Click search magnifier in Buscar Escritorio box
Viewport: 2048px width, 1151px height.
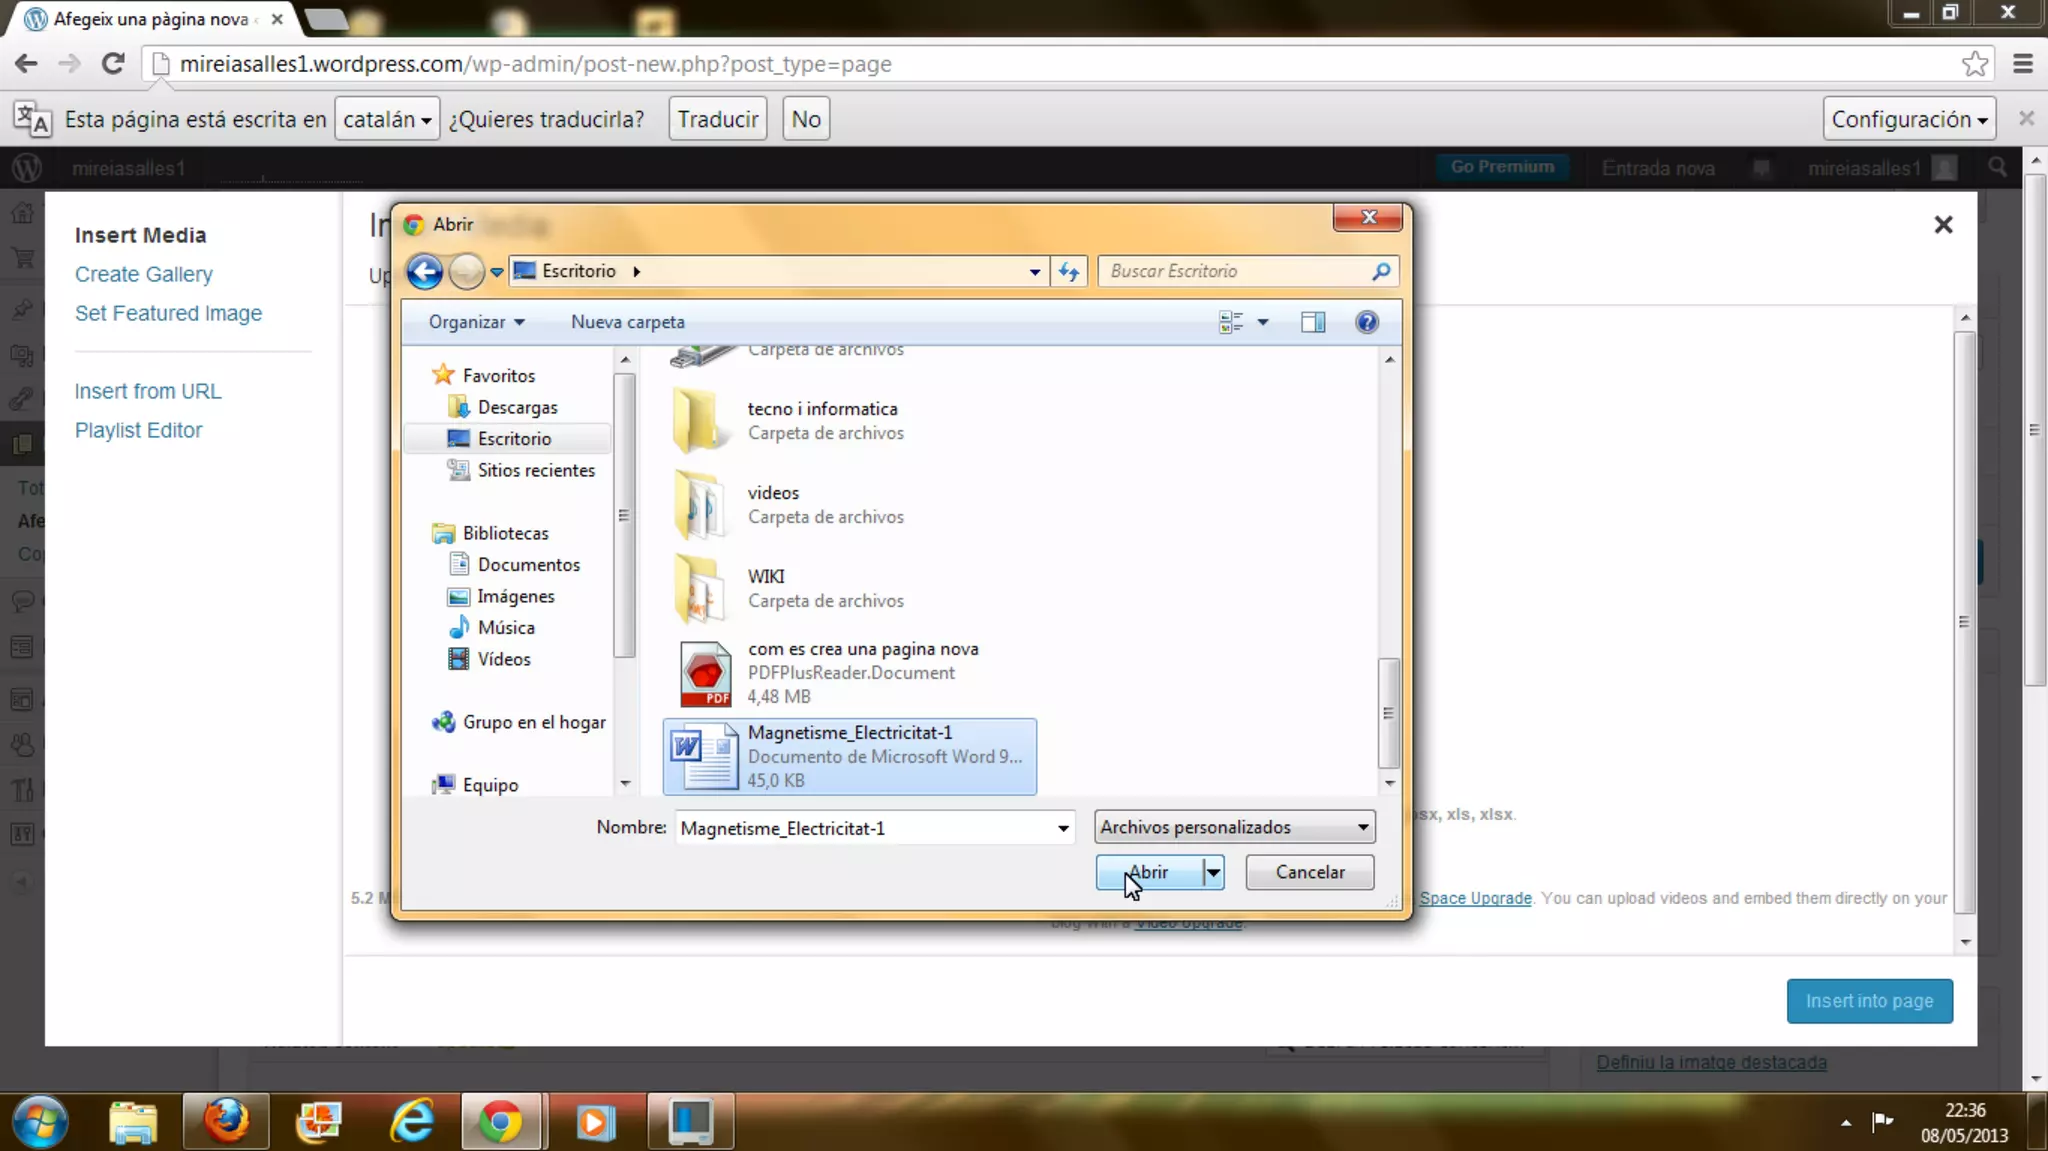click(1381, 271)
